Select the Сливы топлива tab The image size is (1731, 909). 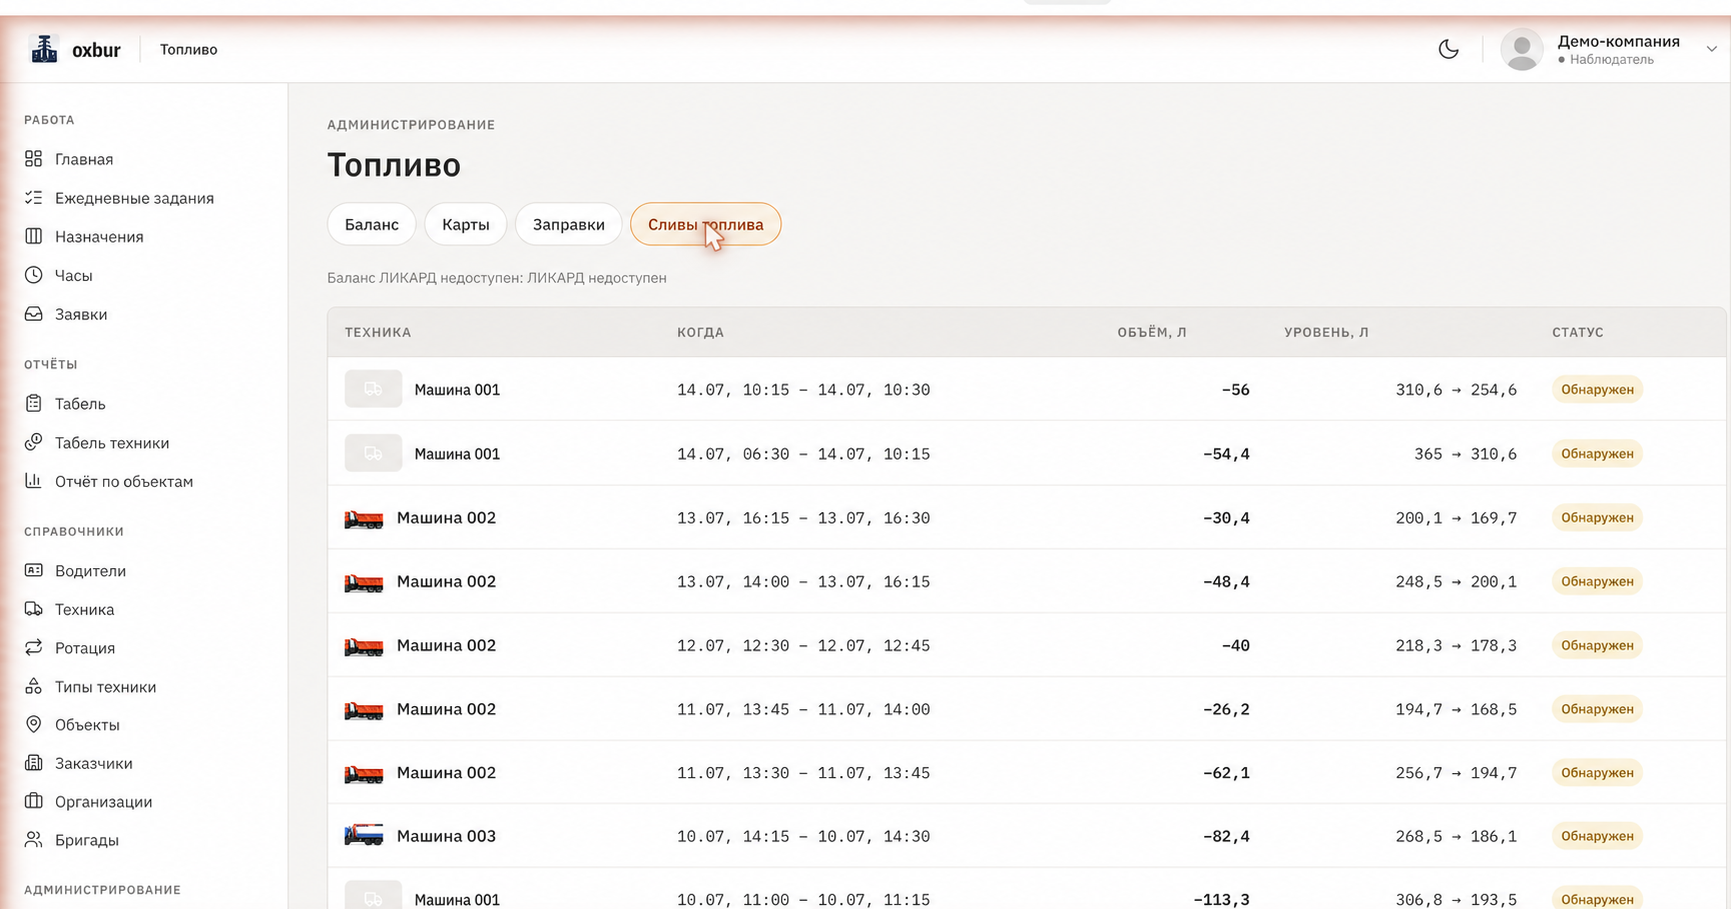click(x=706, y=224)
